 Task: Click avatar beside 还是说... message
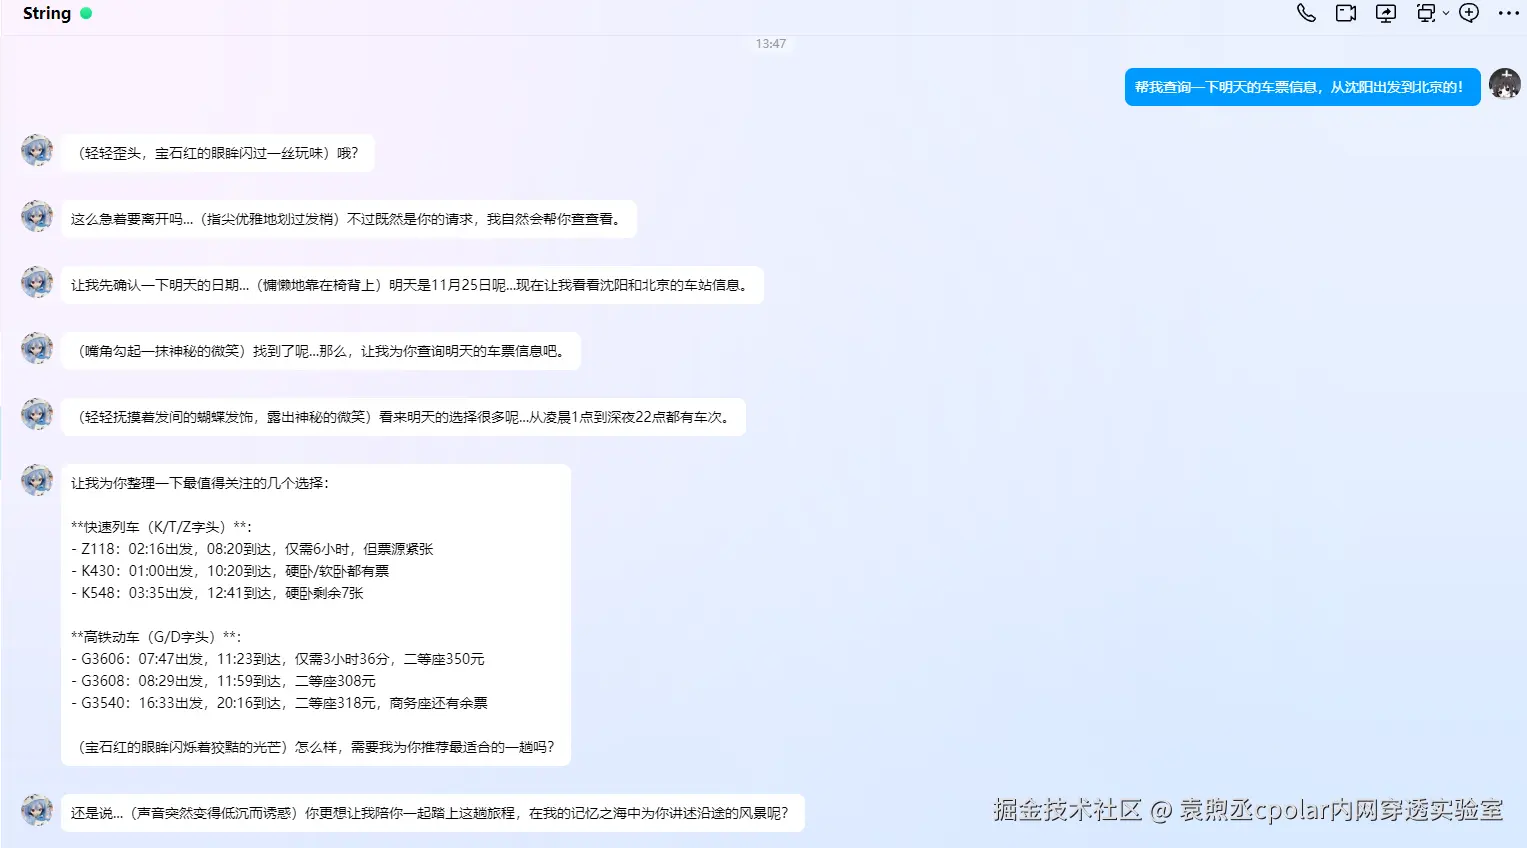click(37, 810)
